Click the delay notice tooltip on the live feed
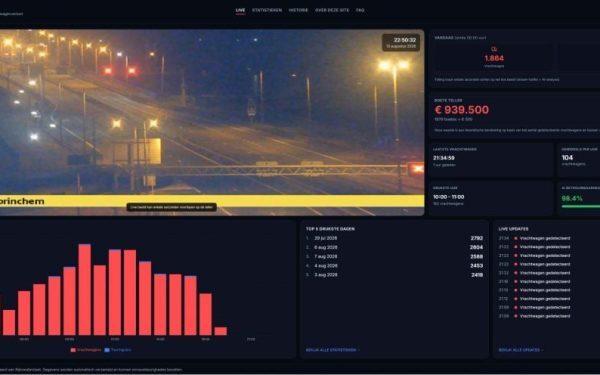This screenshot has width=600, height=375. click(x=172, y=207)
